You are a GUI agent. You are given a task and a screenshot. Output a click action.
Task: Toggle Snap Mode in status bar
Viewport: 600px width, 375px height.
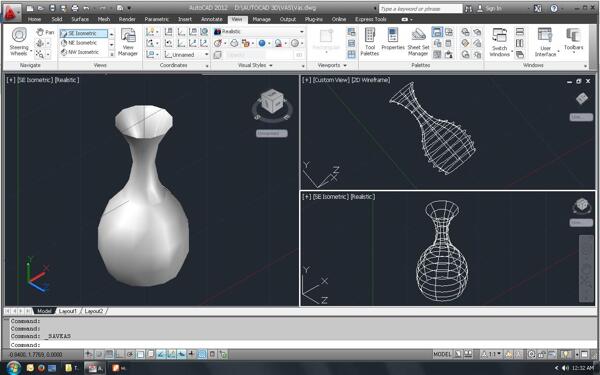point(99,354)
